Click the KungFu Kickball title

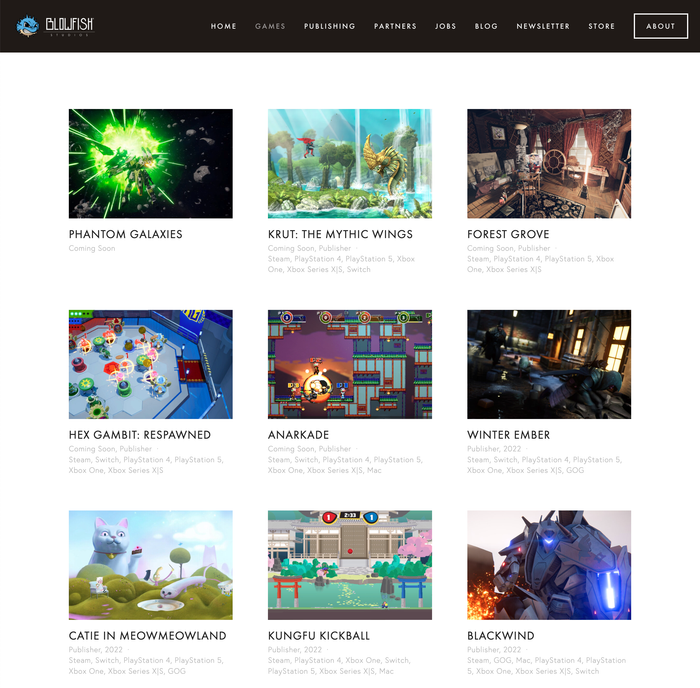click(x=319, y=636)
